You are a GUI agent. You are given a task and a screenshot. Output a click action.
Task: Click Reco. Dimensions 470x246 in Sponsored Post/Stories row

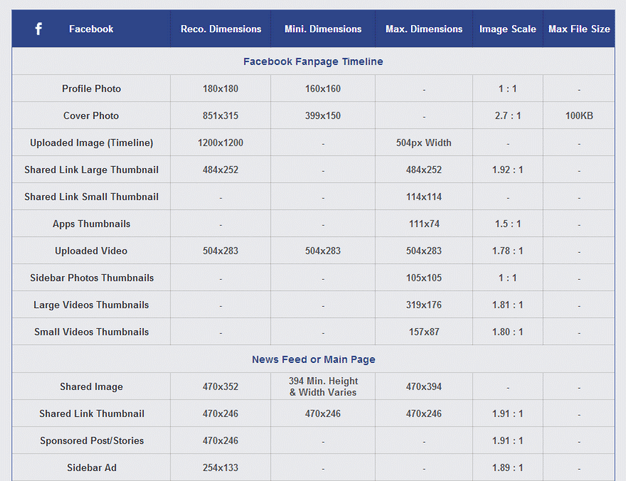point(220,441)
